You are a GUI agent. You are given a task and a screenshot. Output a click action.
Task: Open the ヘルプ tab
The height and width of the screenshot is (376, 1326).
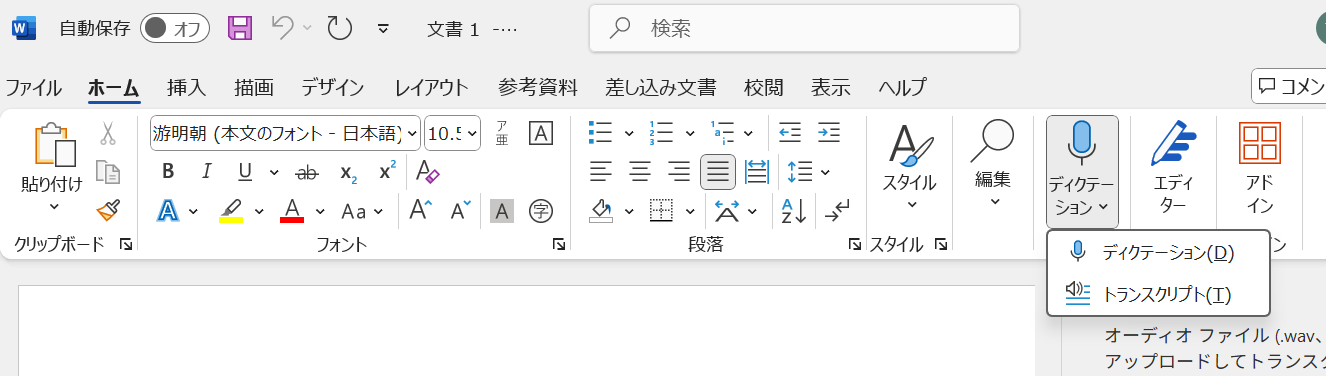[x=902, y=87]
